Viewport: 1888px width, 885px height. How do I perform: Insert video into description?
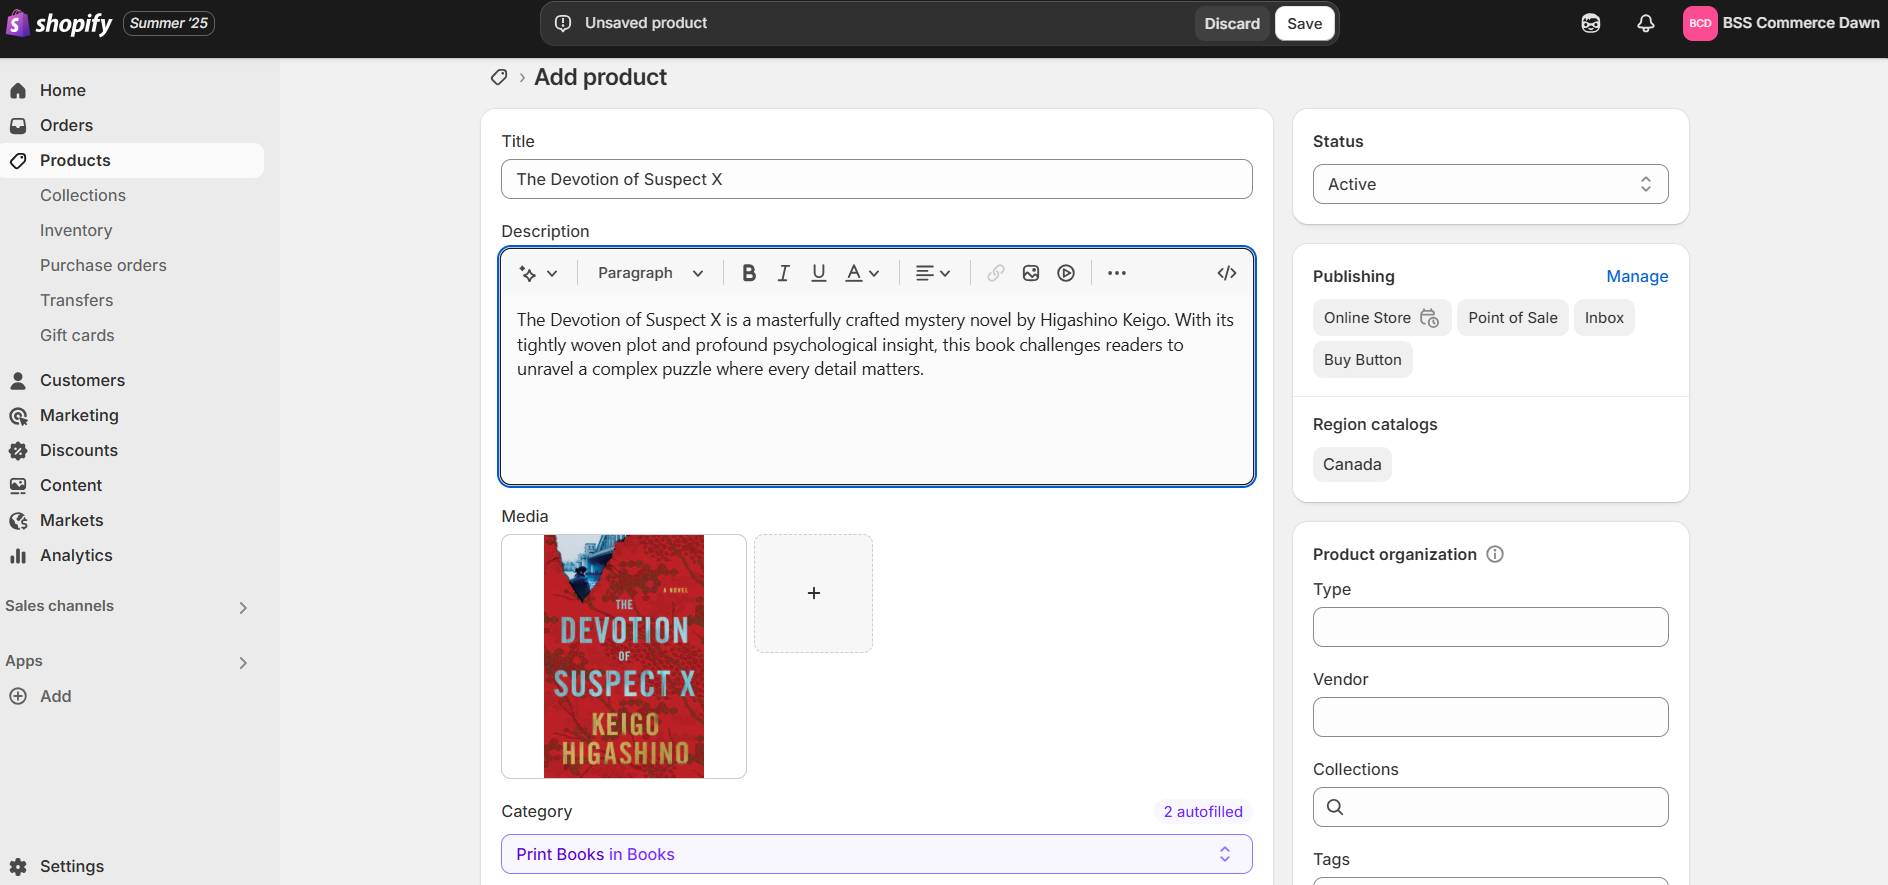[1066, 273]
